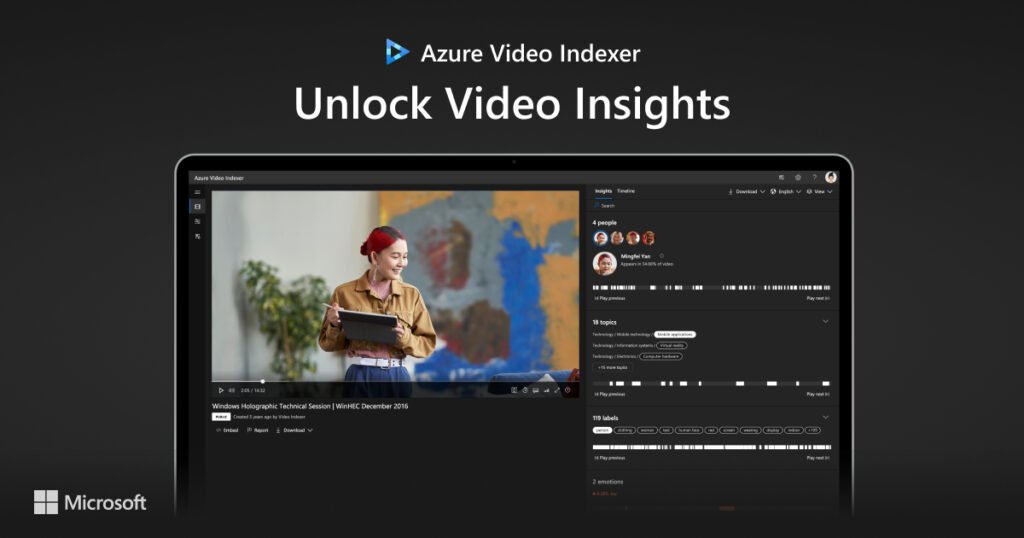1024x538 pixels.
Task: Open the playback speed clock icon
Action: [525, 390]
